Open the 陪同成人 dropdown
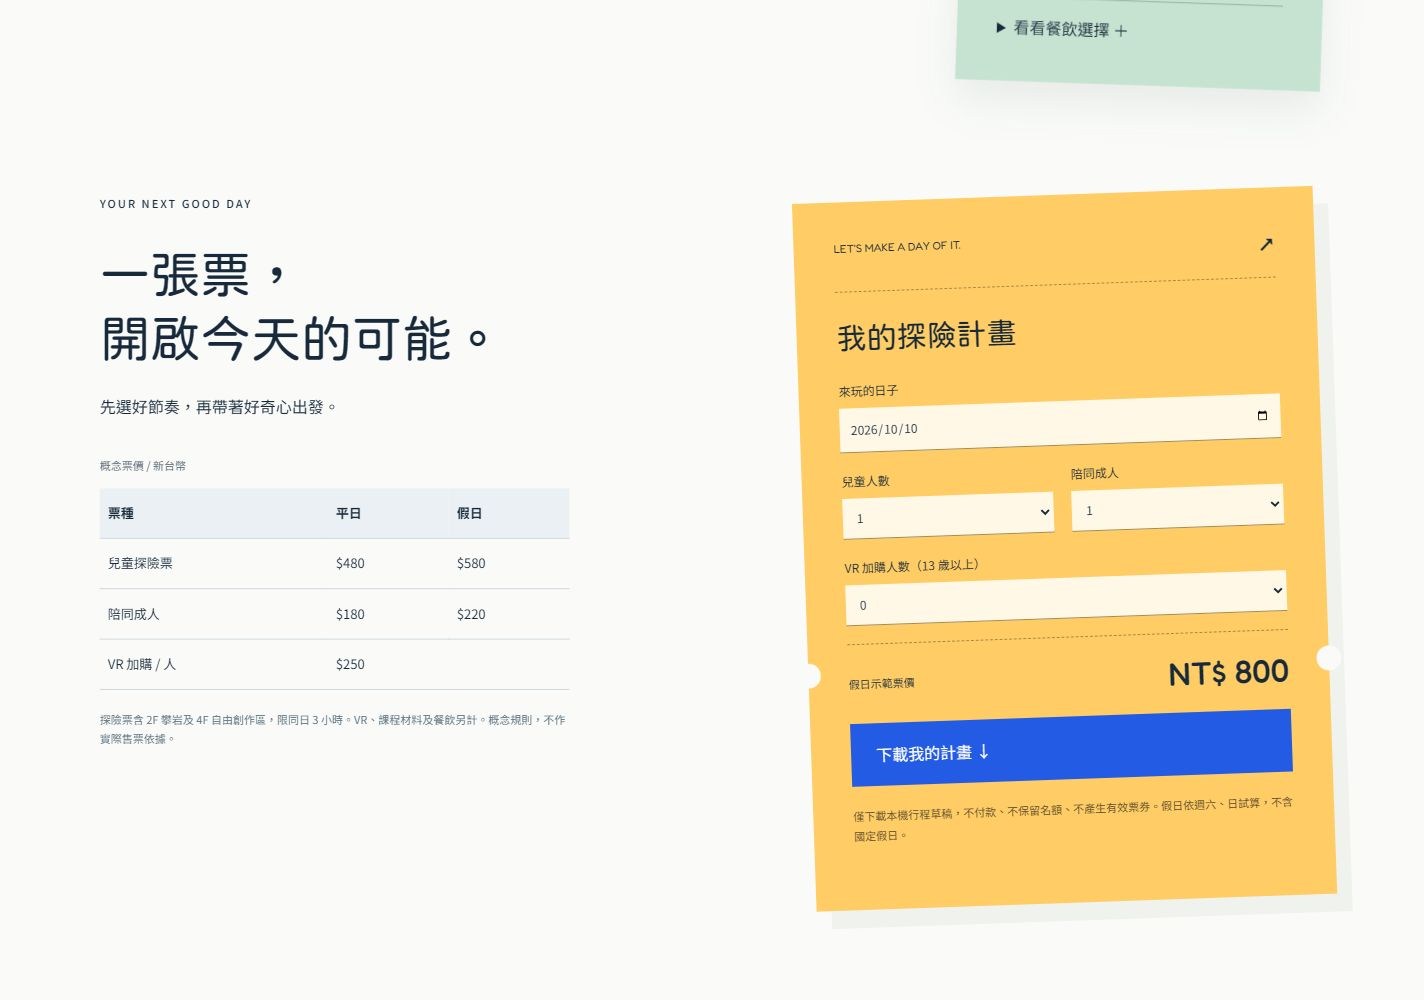 click(x=1177, y=507)
